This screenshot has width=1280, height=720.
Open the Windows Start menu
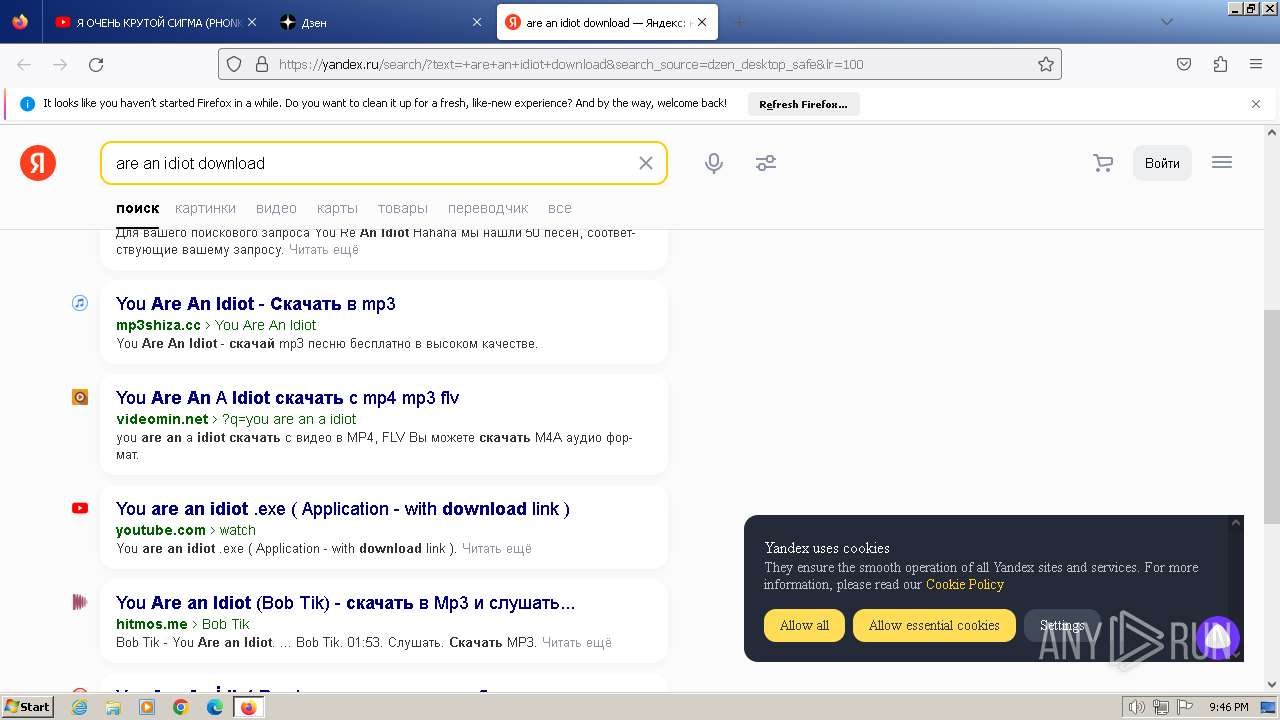[x=28, y=707]
